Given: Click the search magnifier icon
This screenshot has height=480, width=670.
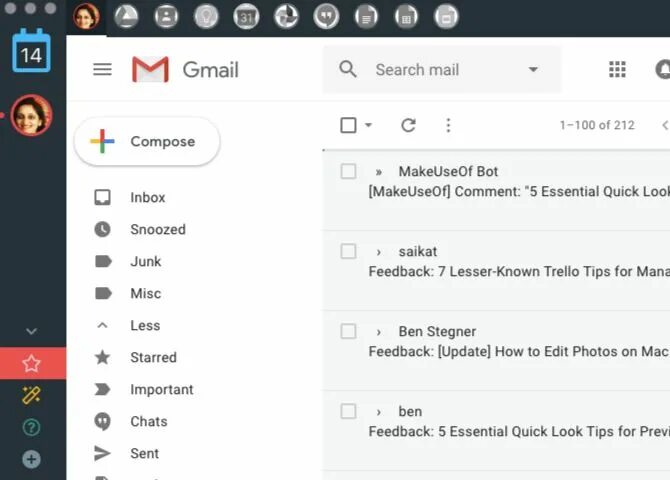Looking at the screenshot, I should (x=348, y=69).
